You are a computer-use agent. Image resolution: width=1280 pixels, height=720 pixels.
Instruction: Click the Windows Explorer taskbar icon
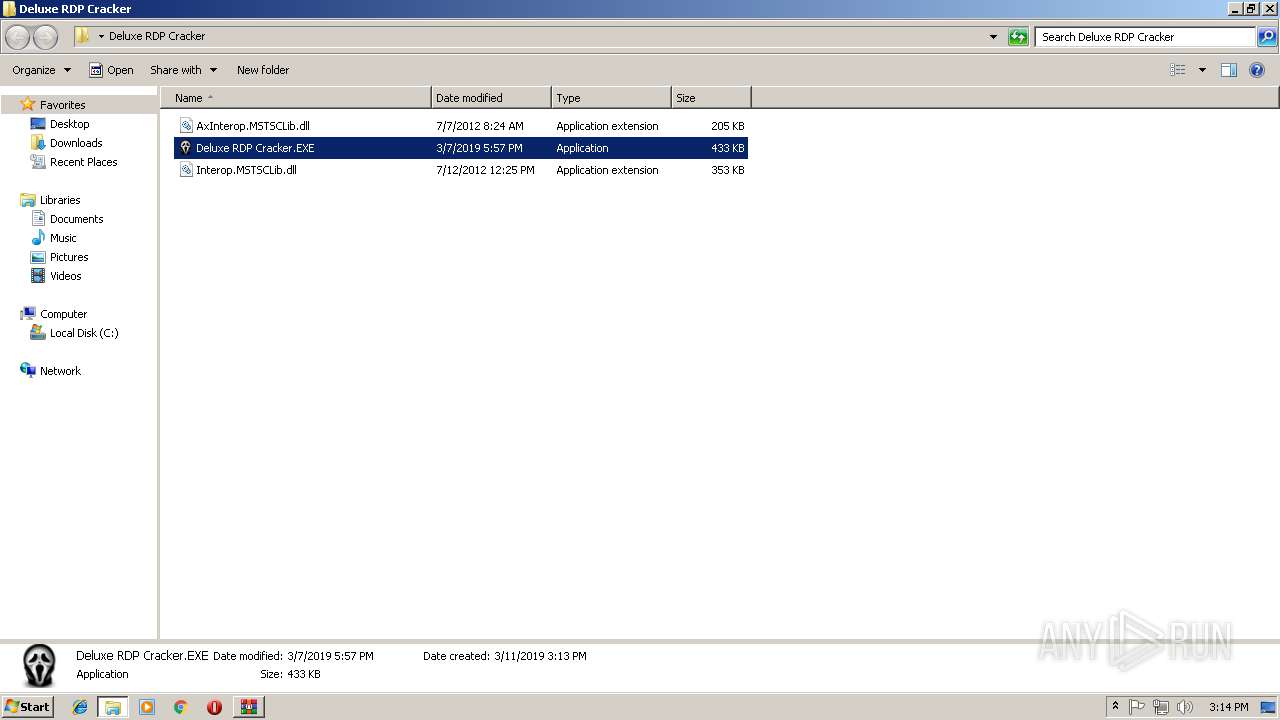113,707
